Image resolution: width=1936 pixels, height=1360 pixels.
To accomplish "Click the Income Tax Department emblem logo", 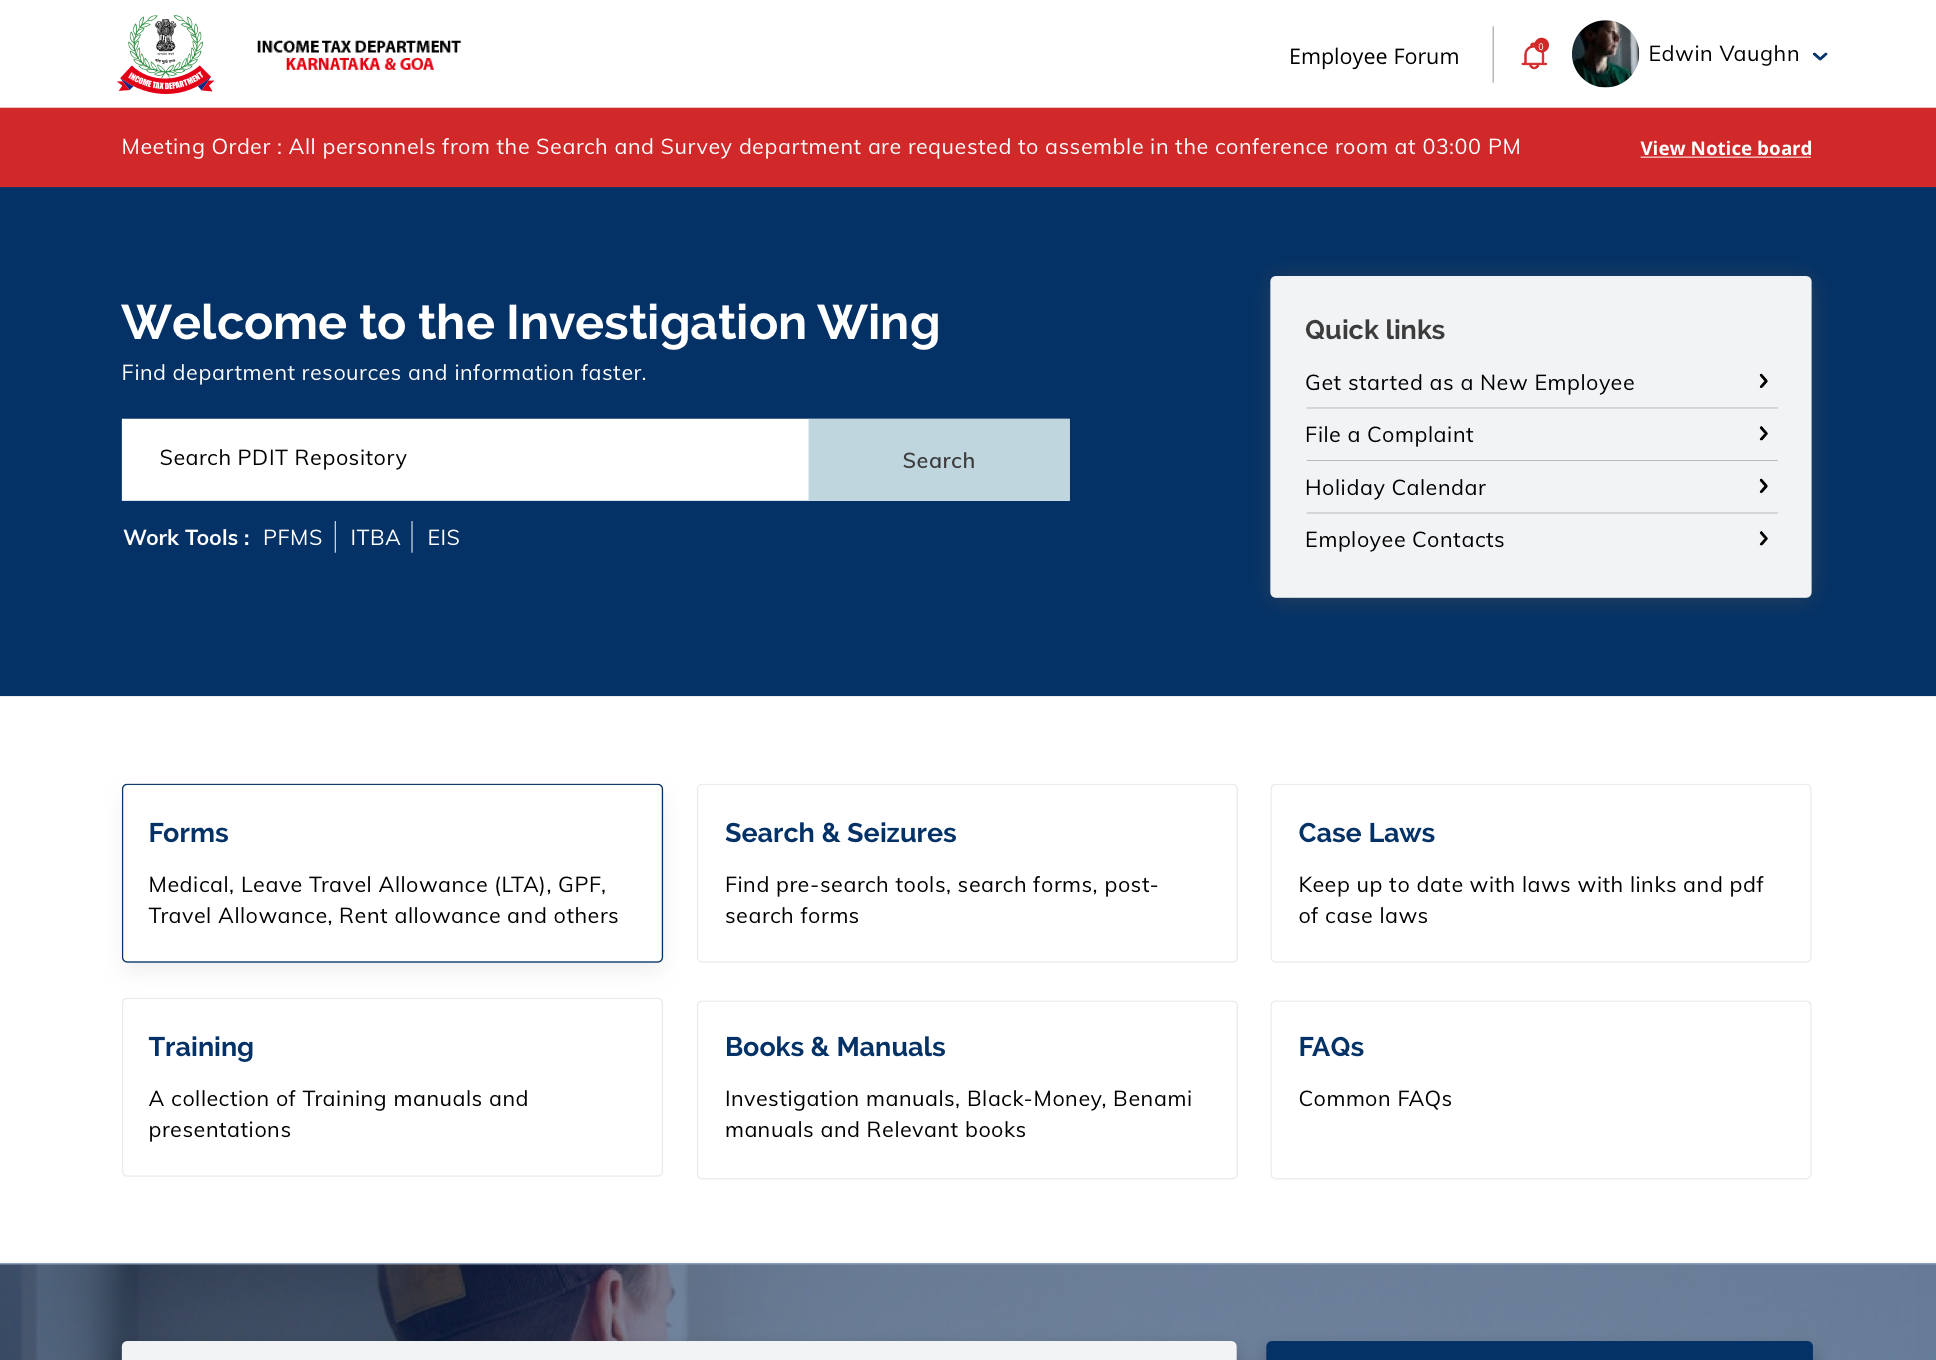I will 166,54.
